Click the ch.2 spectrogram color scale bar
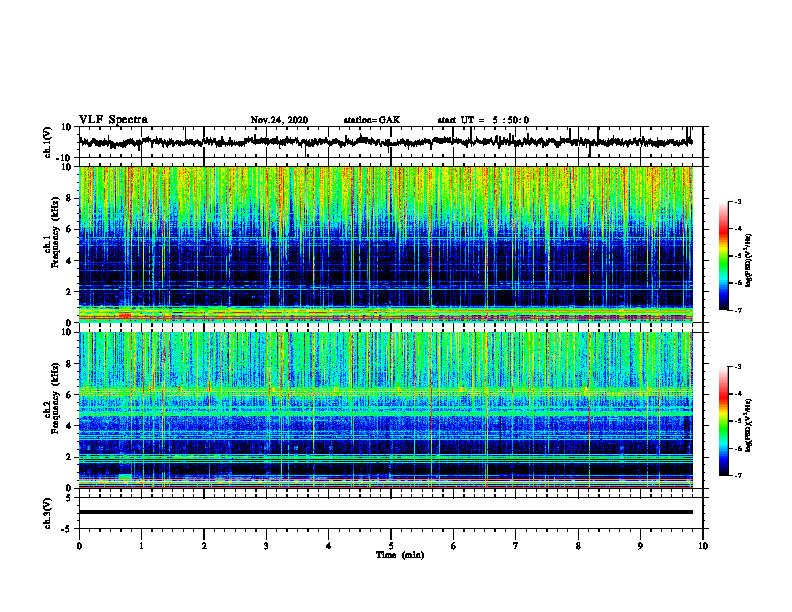The image size is (792, 612). (723, 421)
